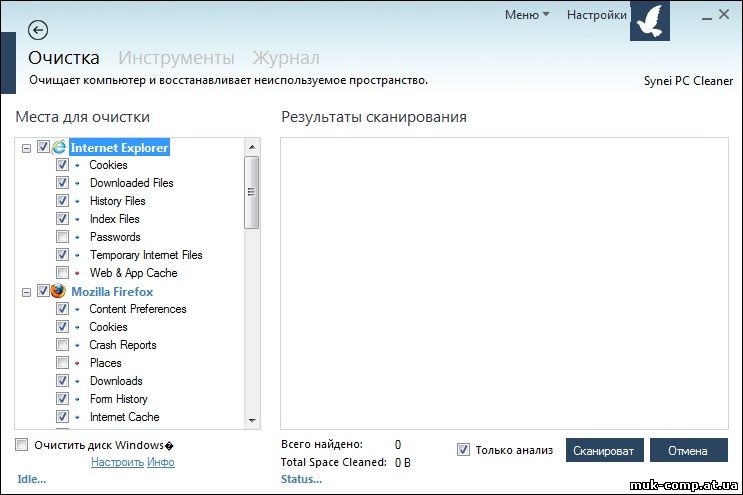
Task: Open the Меню dropdown
Action: 527,15
